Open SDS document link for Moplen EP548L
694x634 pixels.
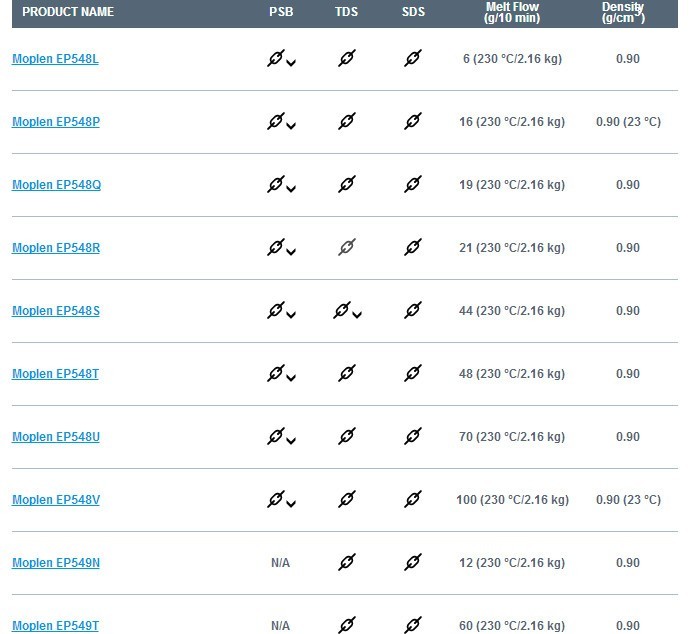click(x=413, y=58)
